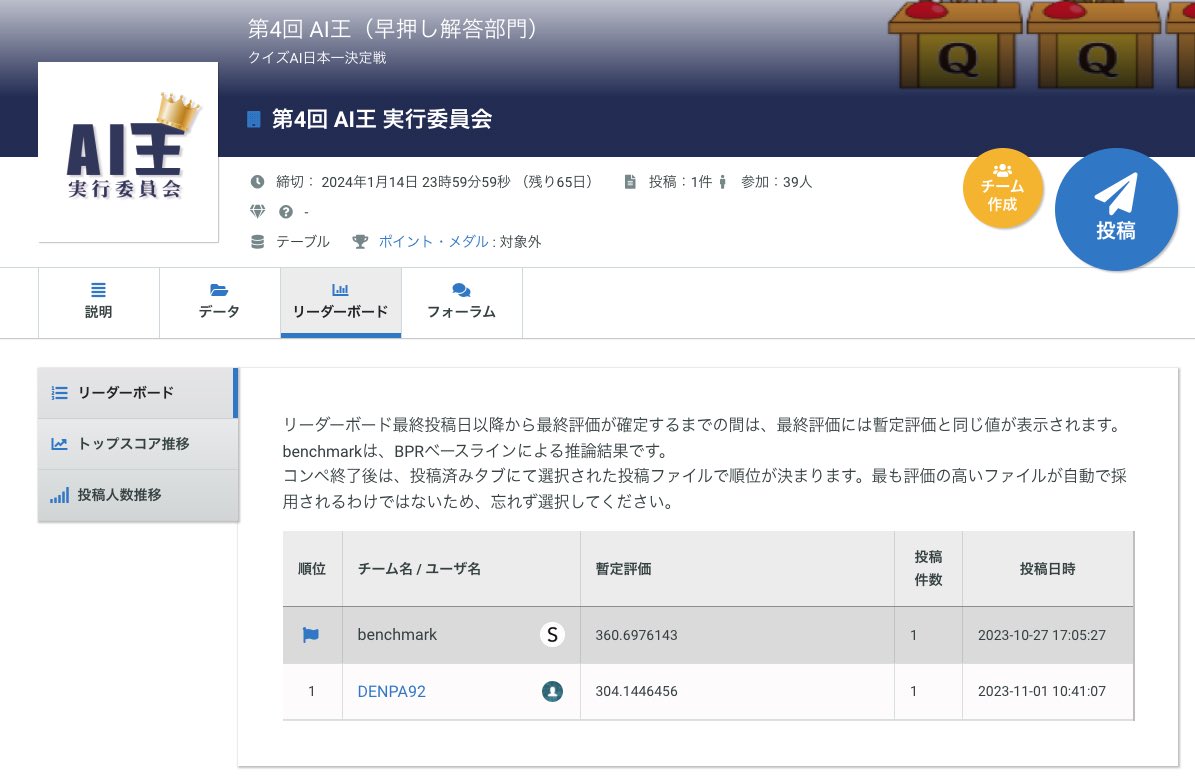Image resolution: width=1195 pixels, height=778 pixels.
Task: Click the AI王 実行委員会 logo image
Action: click(127, 152)
